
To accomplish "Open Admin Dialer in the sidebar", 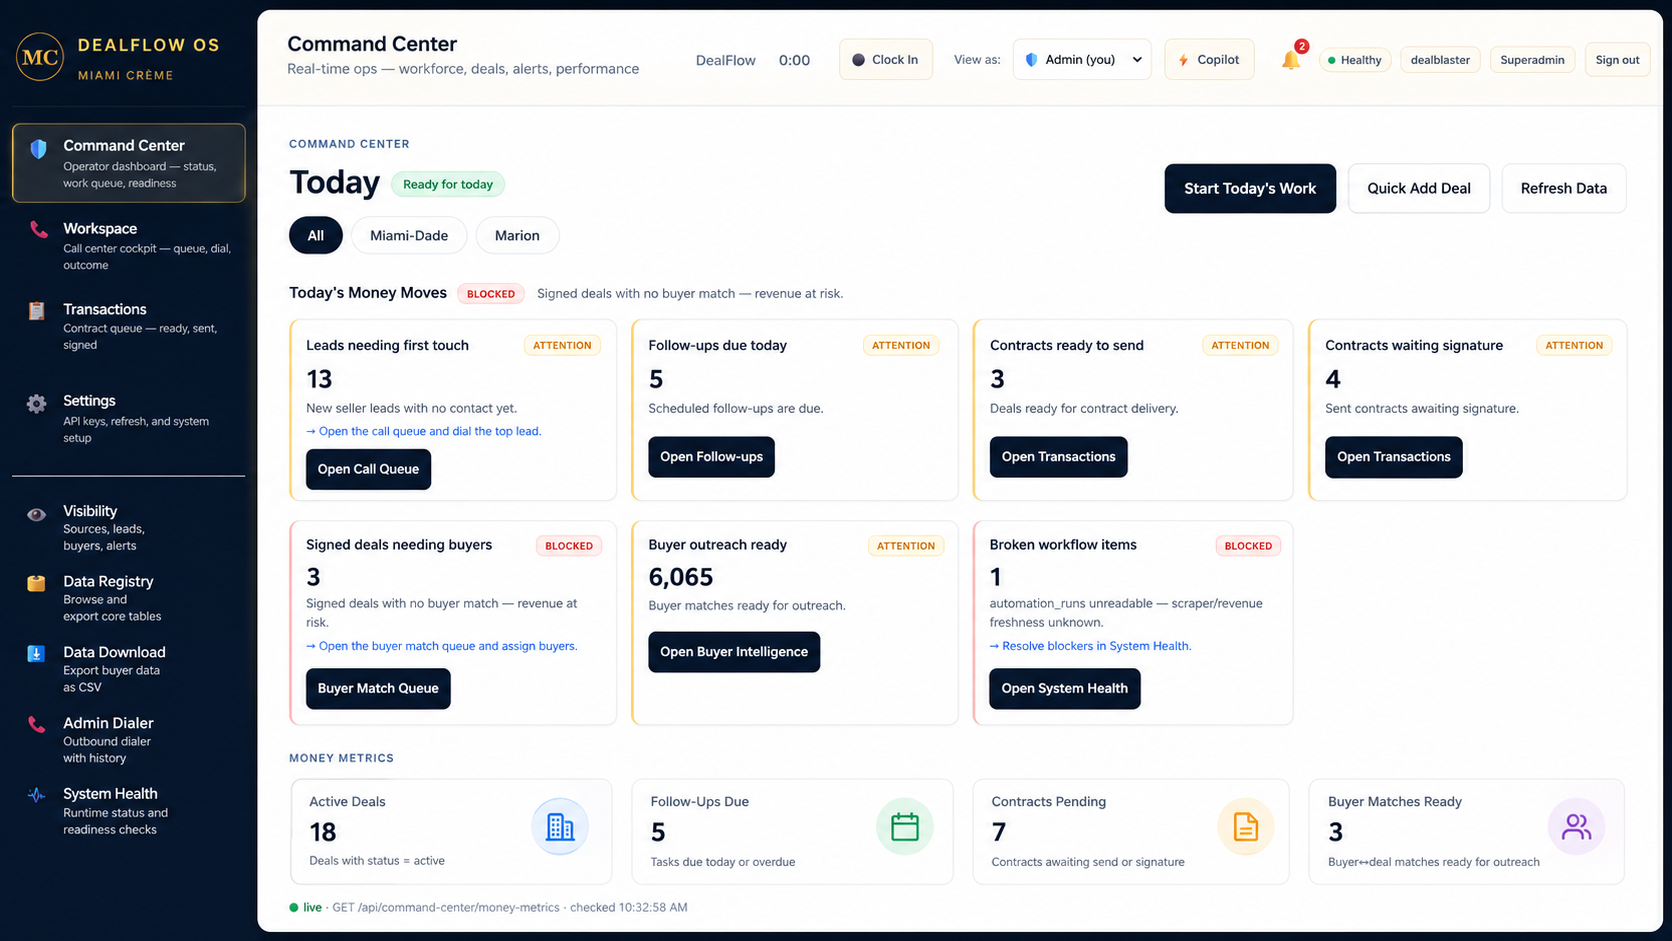I will tap(129, 740).
